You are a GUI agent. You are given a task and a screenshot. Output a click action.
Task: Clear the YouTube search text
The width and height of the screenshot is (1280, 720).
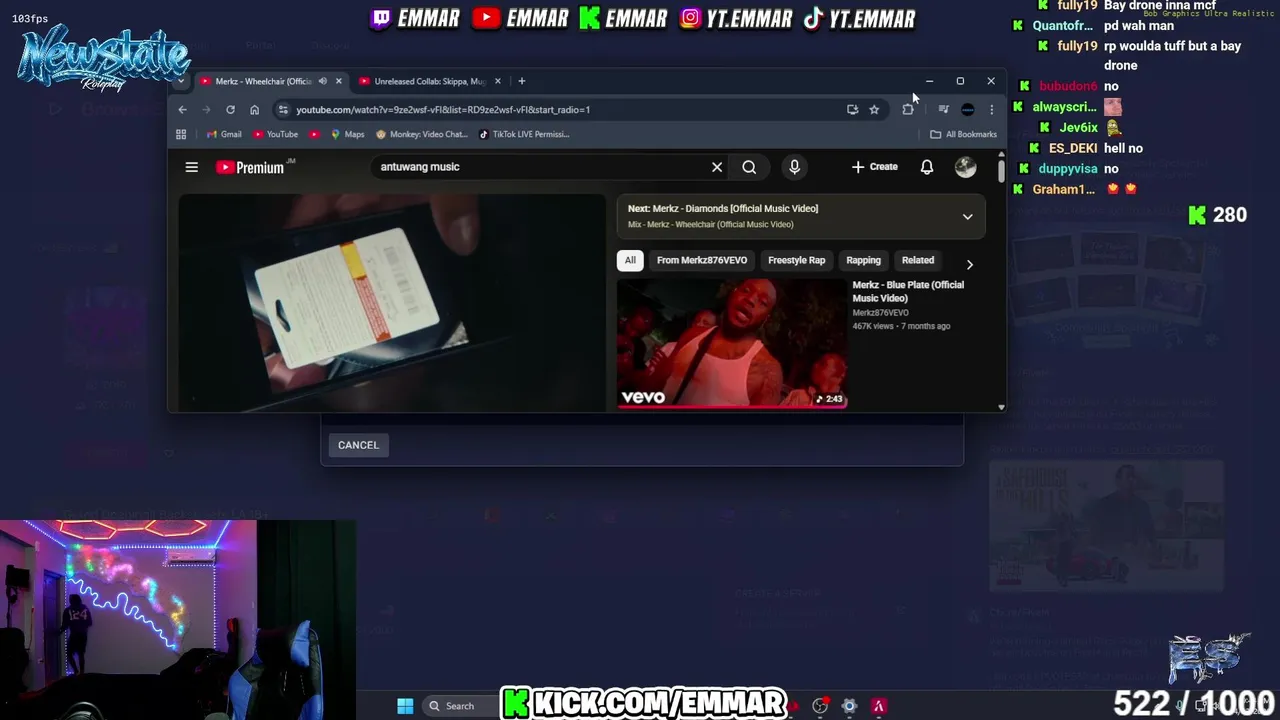tap(717, 167)
